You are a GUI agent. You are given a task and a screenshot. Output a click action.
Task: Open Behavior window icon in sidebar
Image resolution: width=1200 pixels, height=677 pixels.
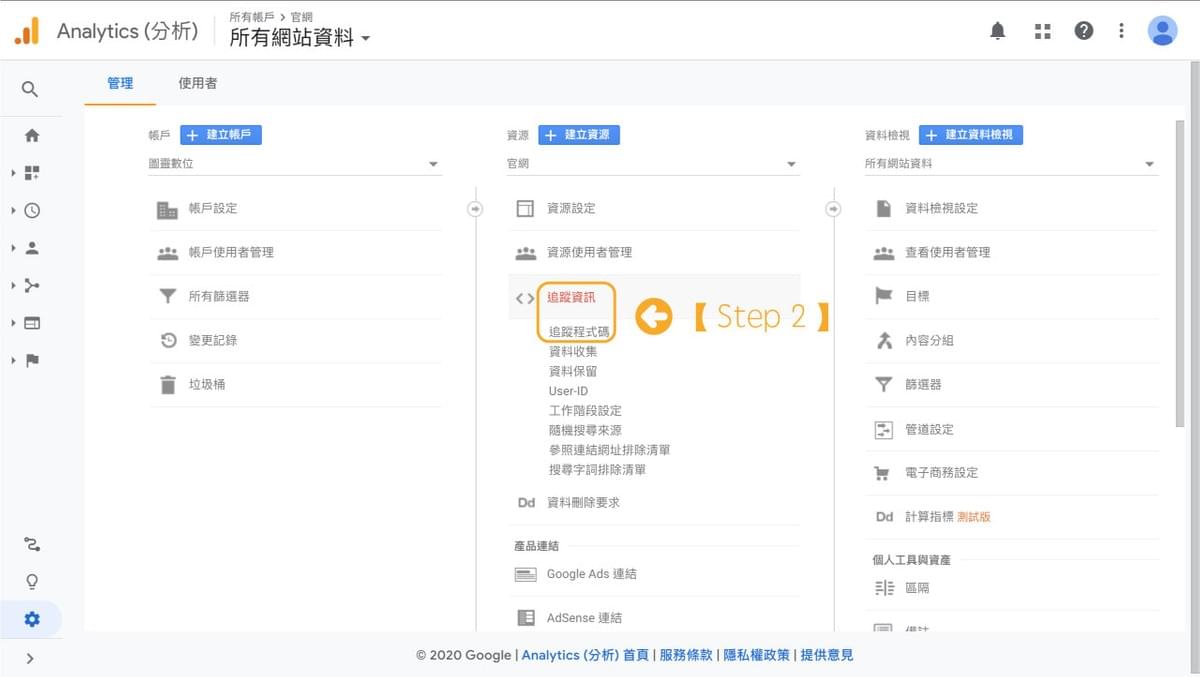point(32,323)
